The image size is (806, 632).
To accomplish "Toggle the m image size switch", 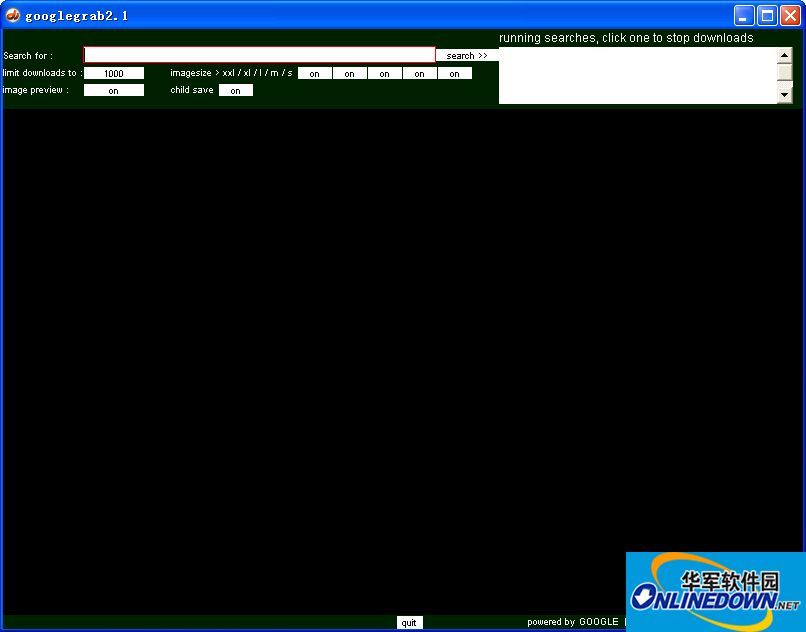I will 420,73.
